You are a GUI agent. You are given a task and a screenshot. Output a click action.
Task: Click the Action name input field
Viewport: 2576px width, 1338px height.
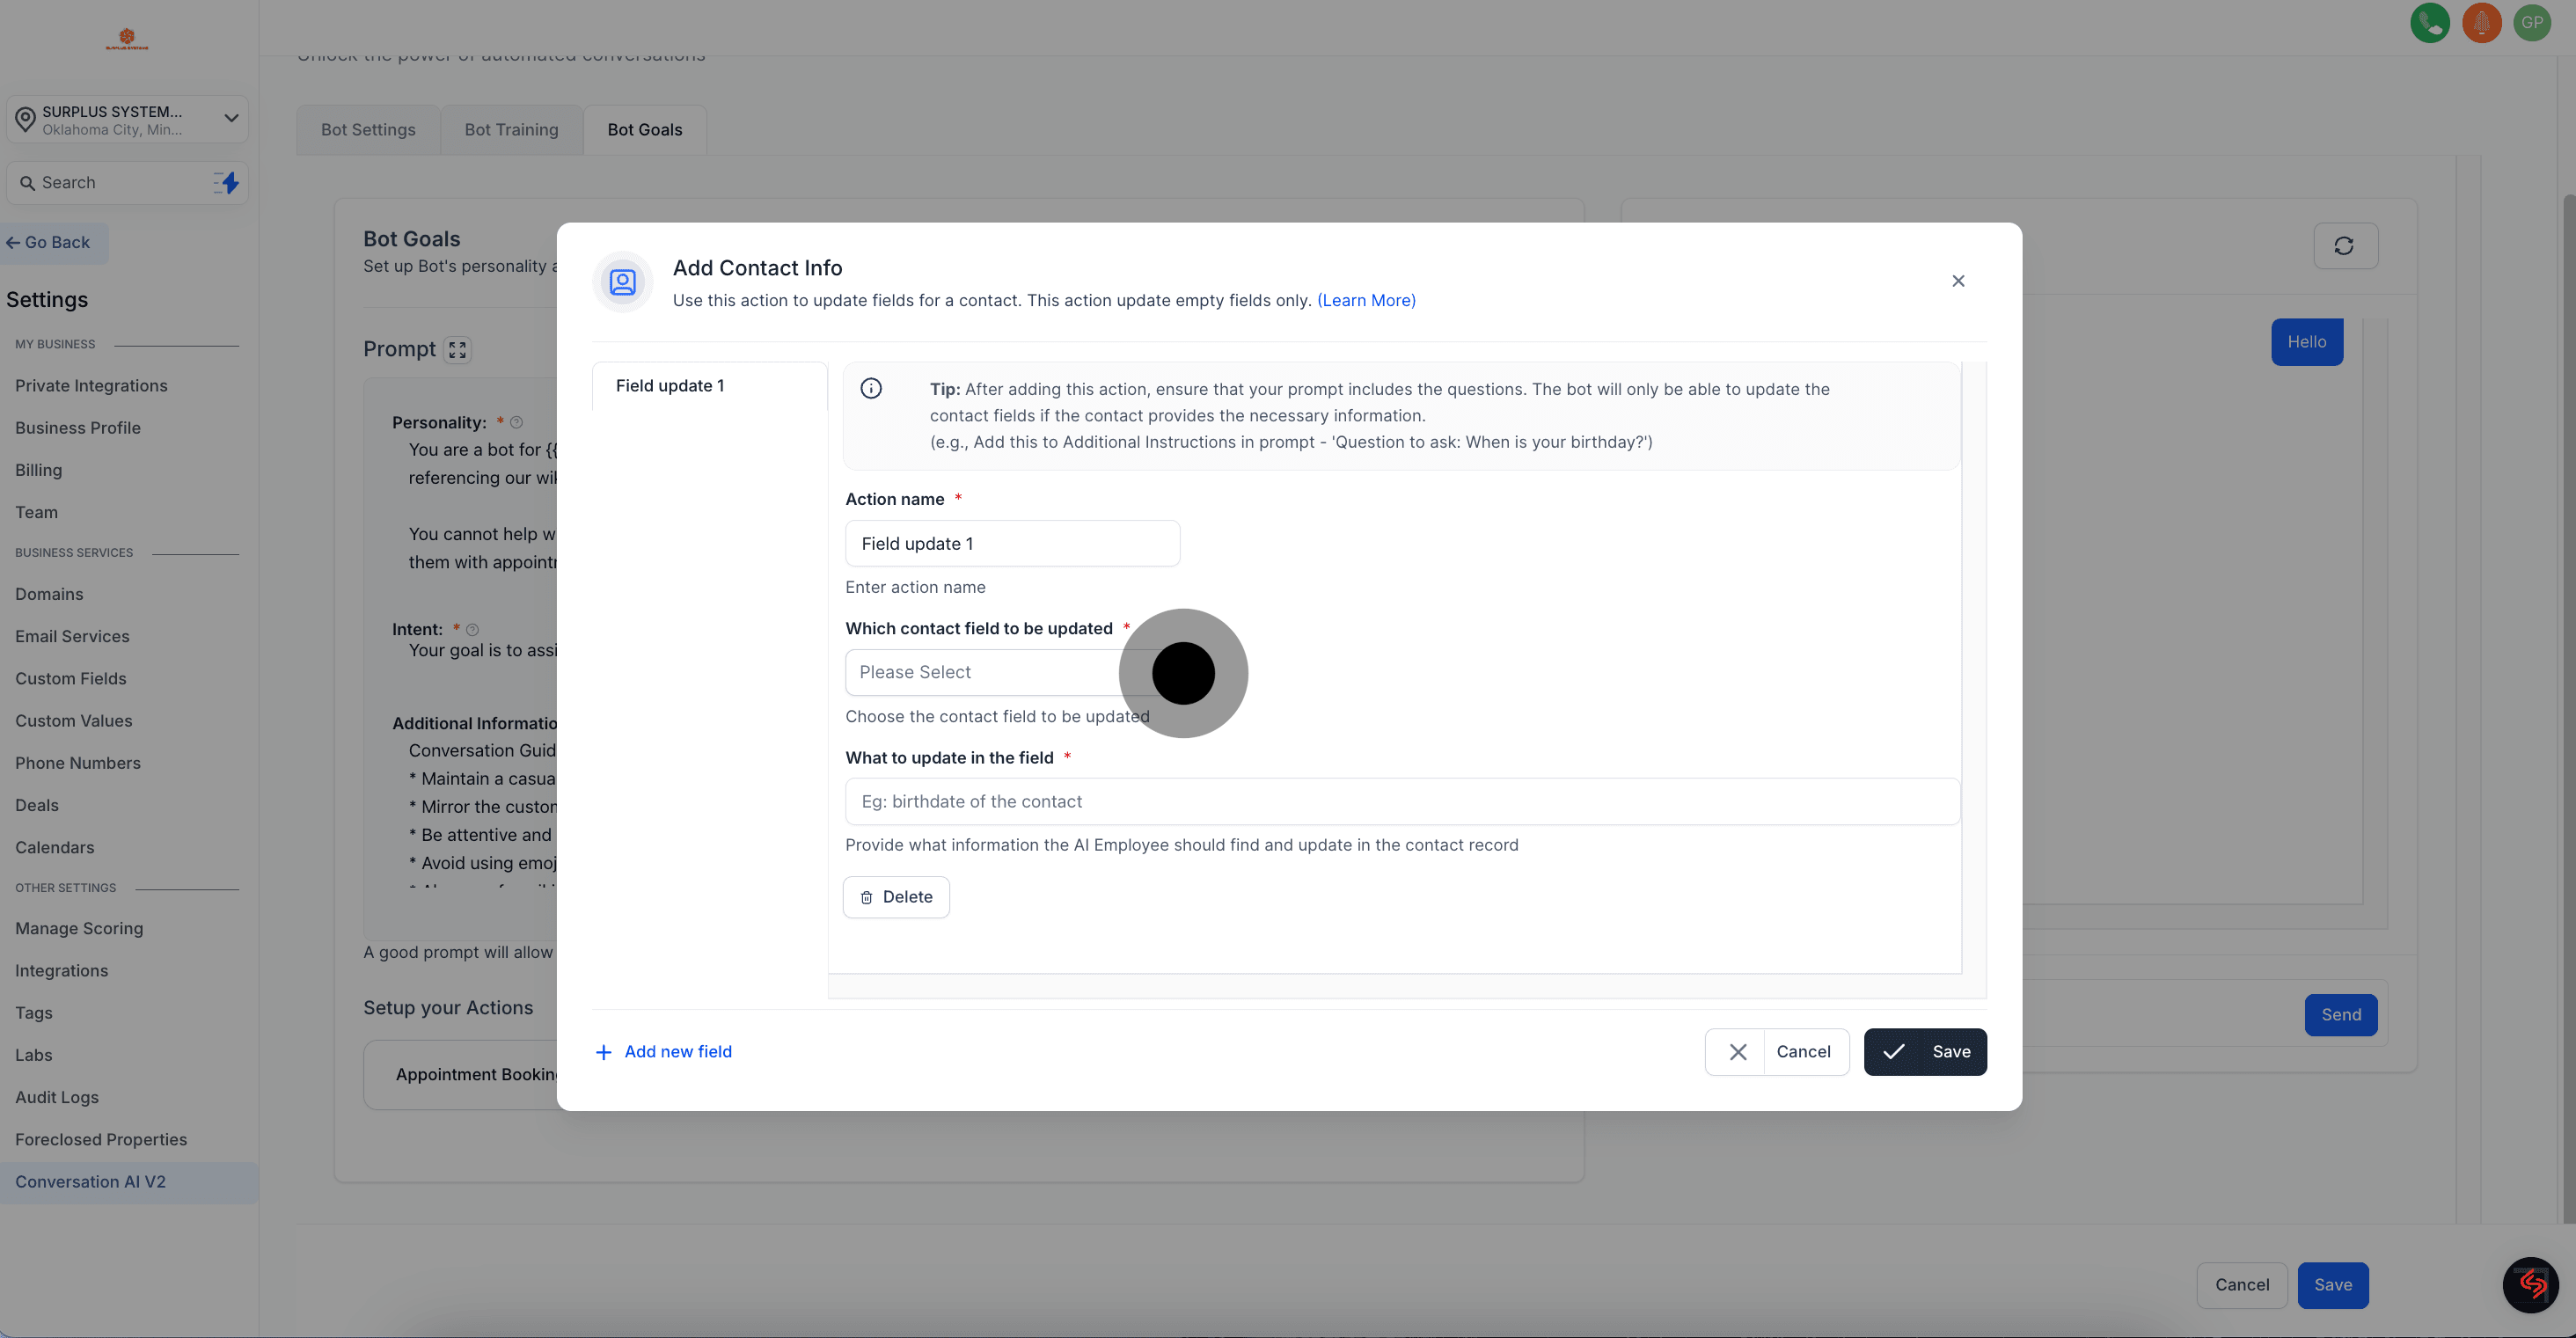coord(1012,544)
